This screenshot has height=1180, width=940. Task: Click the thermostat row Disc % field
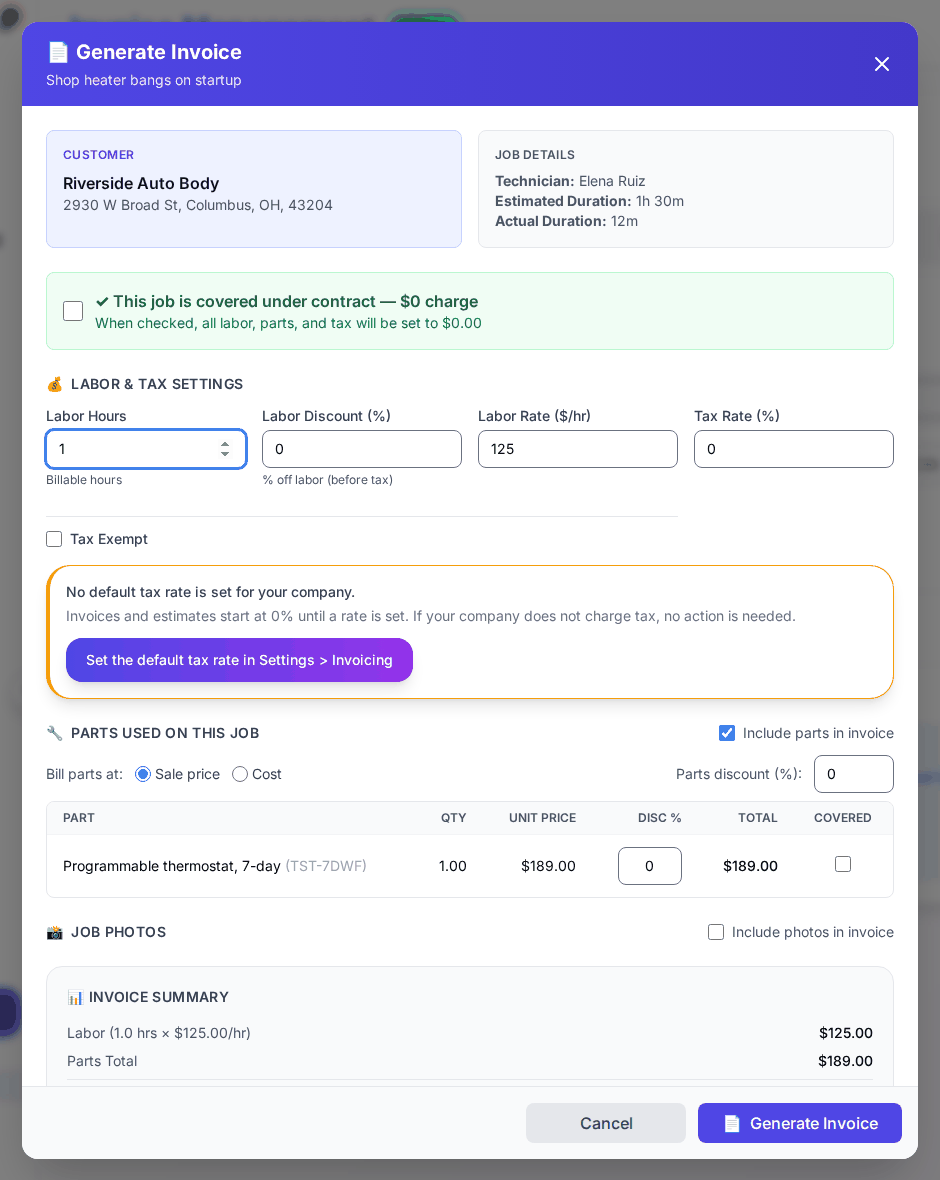coord(650,866)
